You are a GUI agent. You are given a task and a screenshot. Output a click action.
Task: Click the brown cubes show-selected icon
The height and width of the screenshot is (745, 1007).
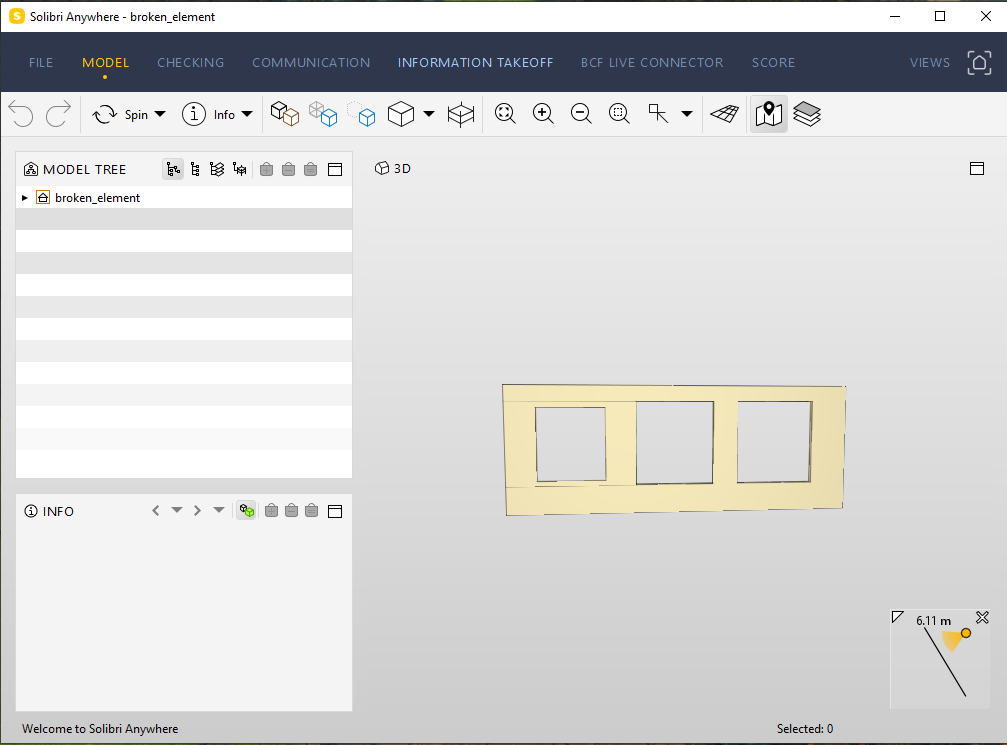click(x=285, y=114)
